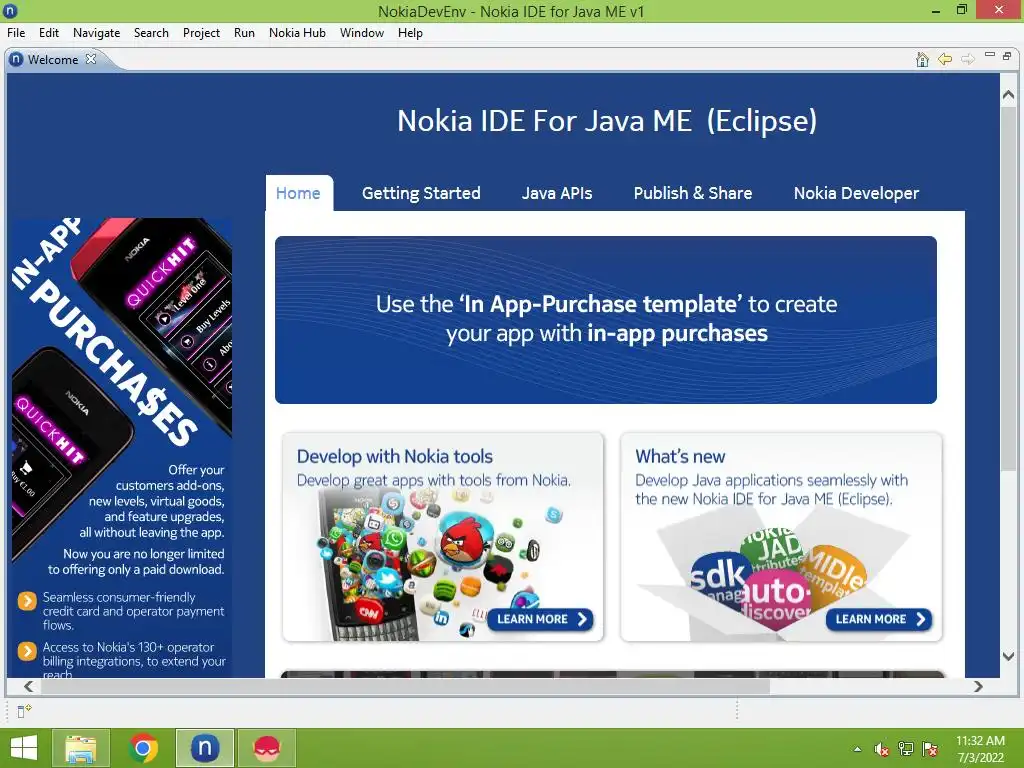The image size is (1024, 768).
Task: Click the 'Nokia IDE For Java ME (Eclipse)' title
Action: [607, 121]
